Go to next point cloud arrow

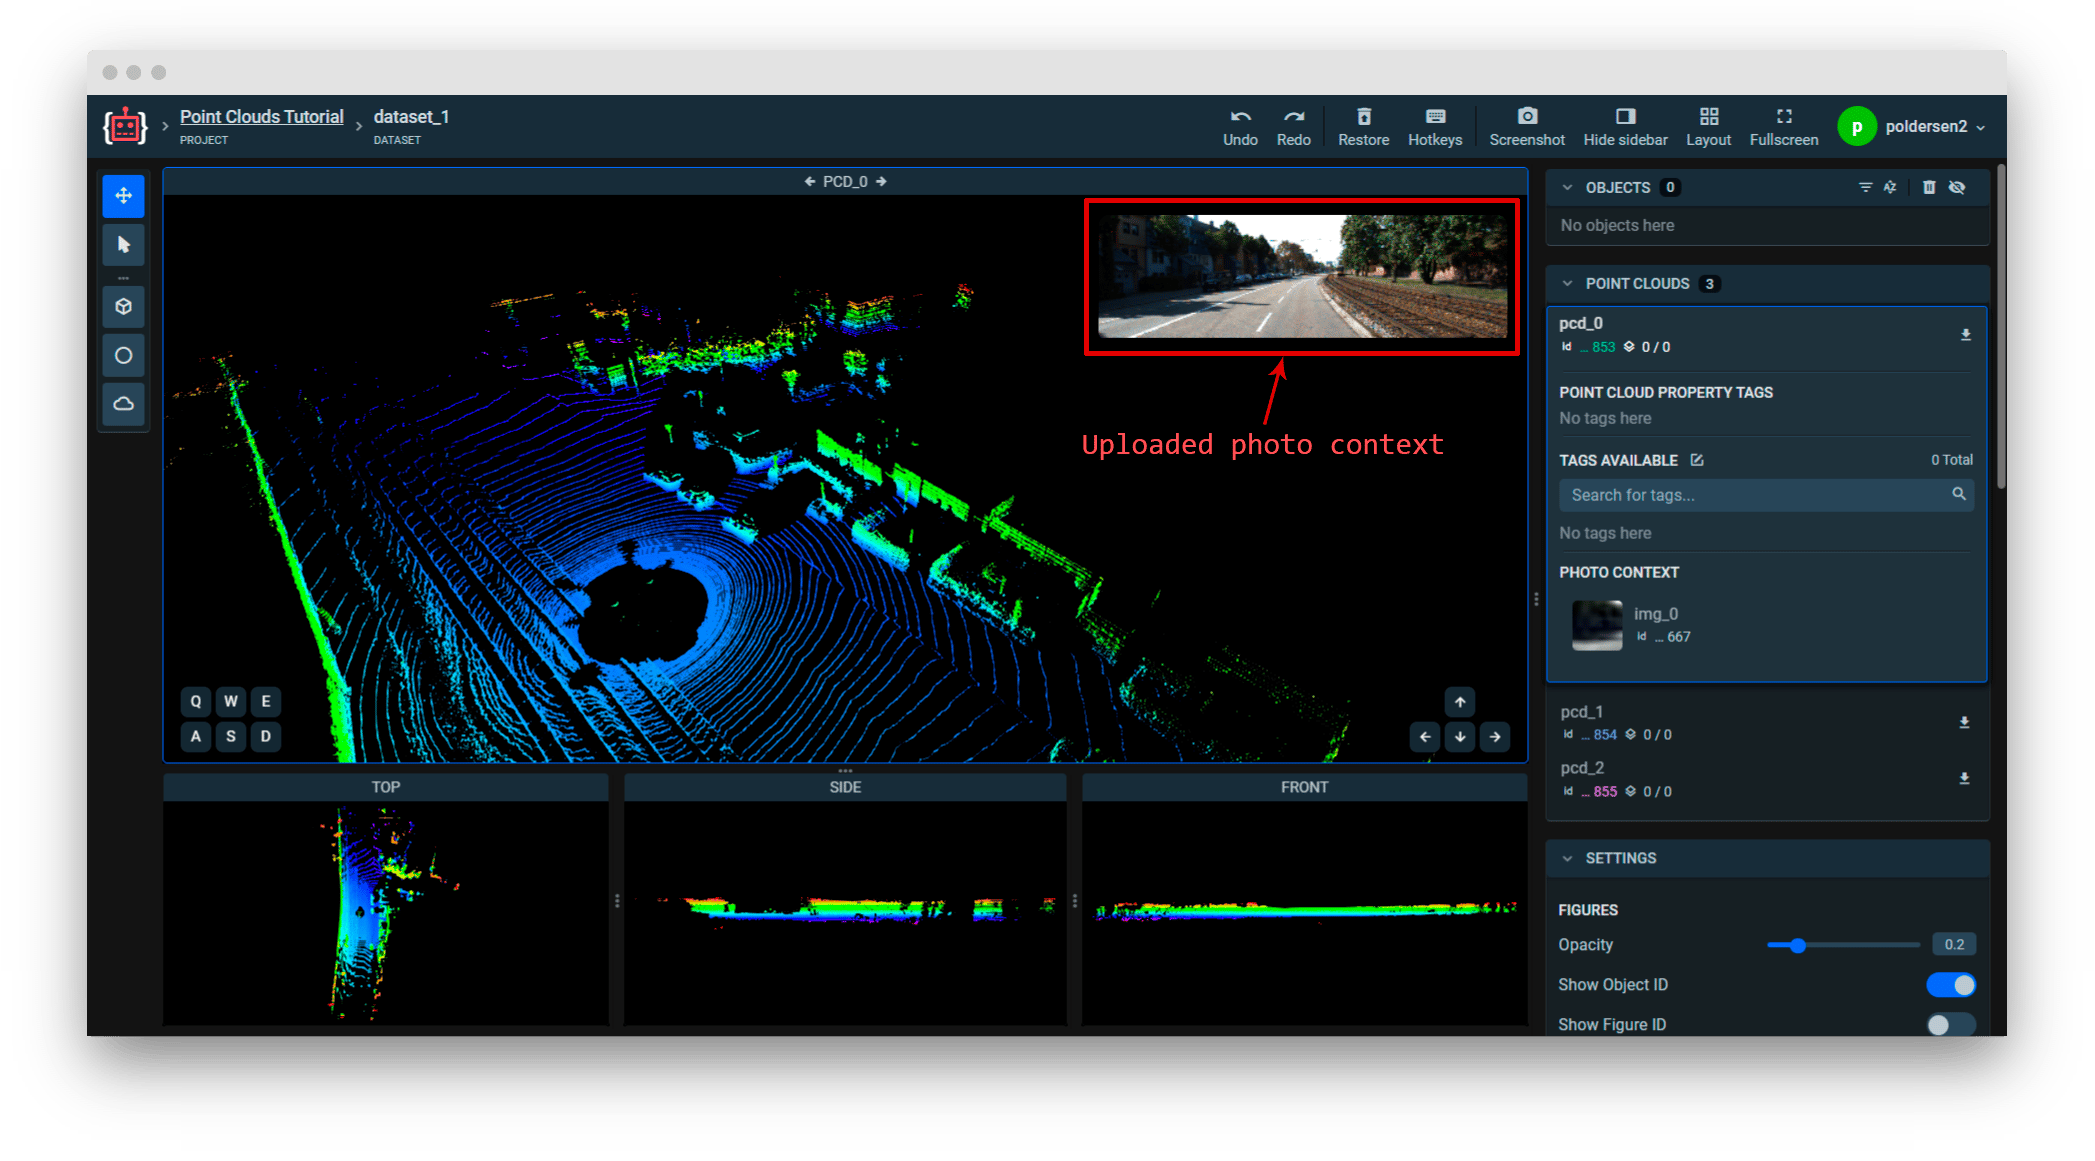point(881,182)
